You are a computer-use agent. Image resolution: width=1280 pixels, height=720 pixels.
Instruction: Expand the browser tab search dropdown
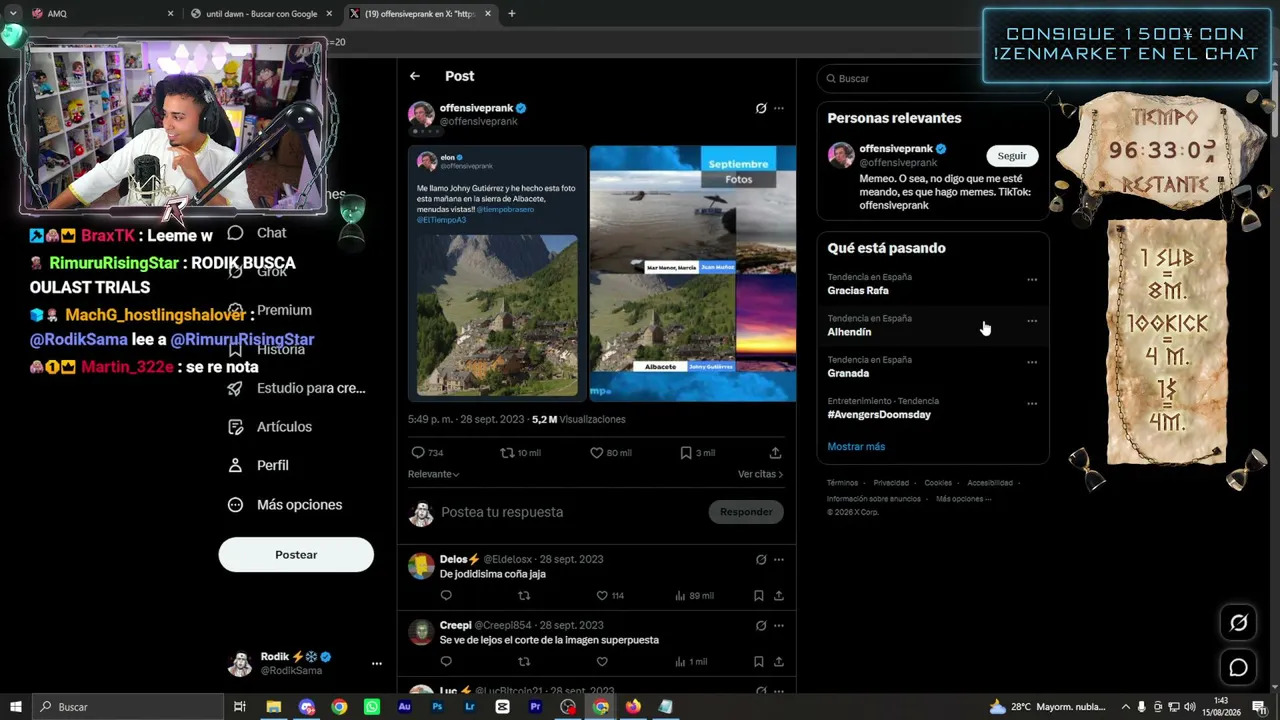13,14
